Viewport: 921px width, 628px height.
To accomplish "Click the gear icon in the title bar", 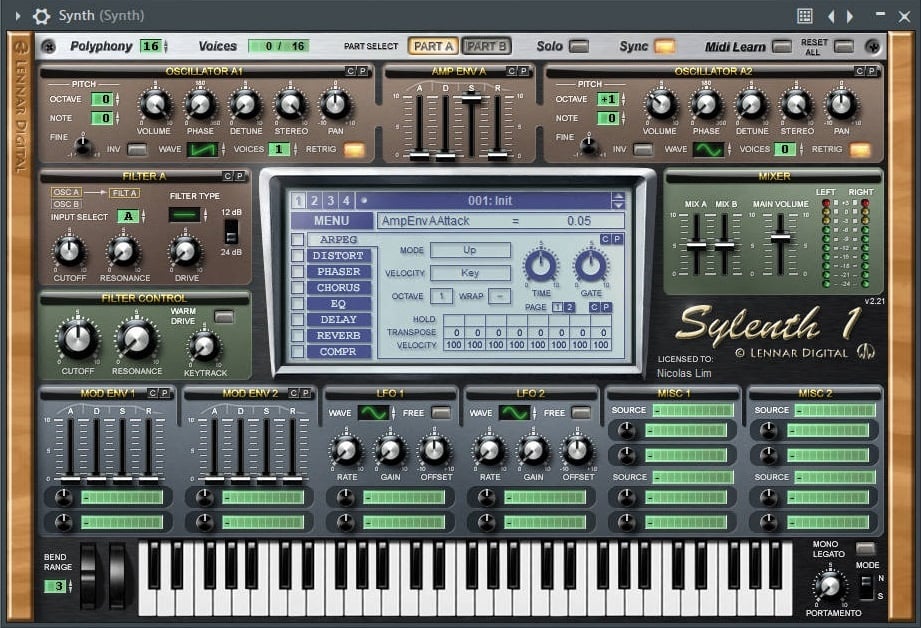I will [40, 15].
